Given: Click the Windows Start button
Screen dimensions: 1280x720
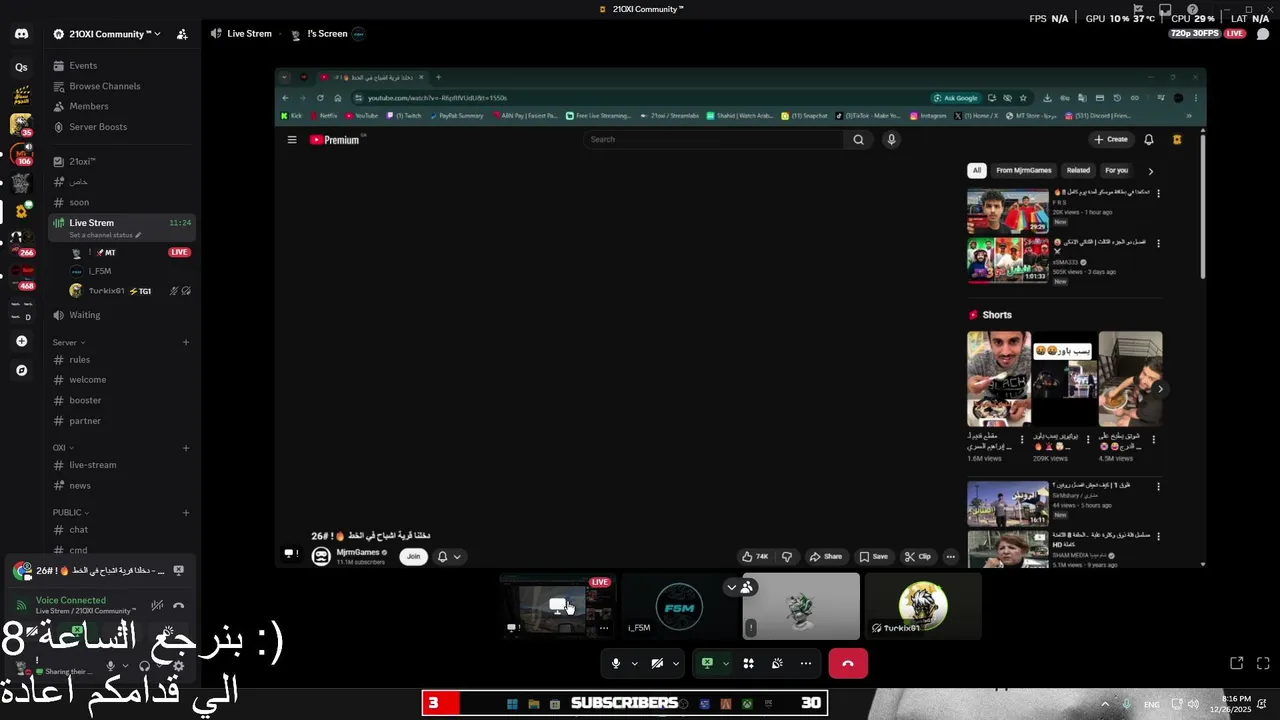Looking at the screenshot, I should (512, 704).
